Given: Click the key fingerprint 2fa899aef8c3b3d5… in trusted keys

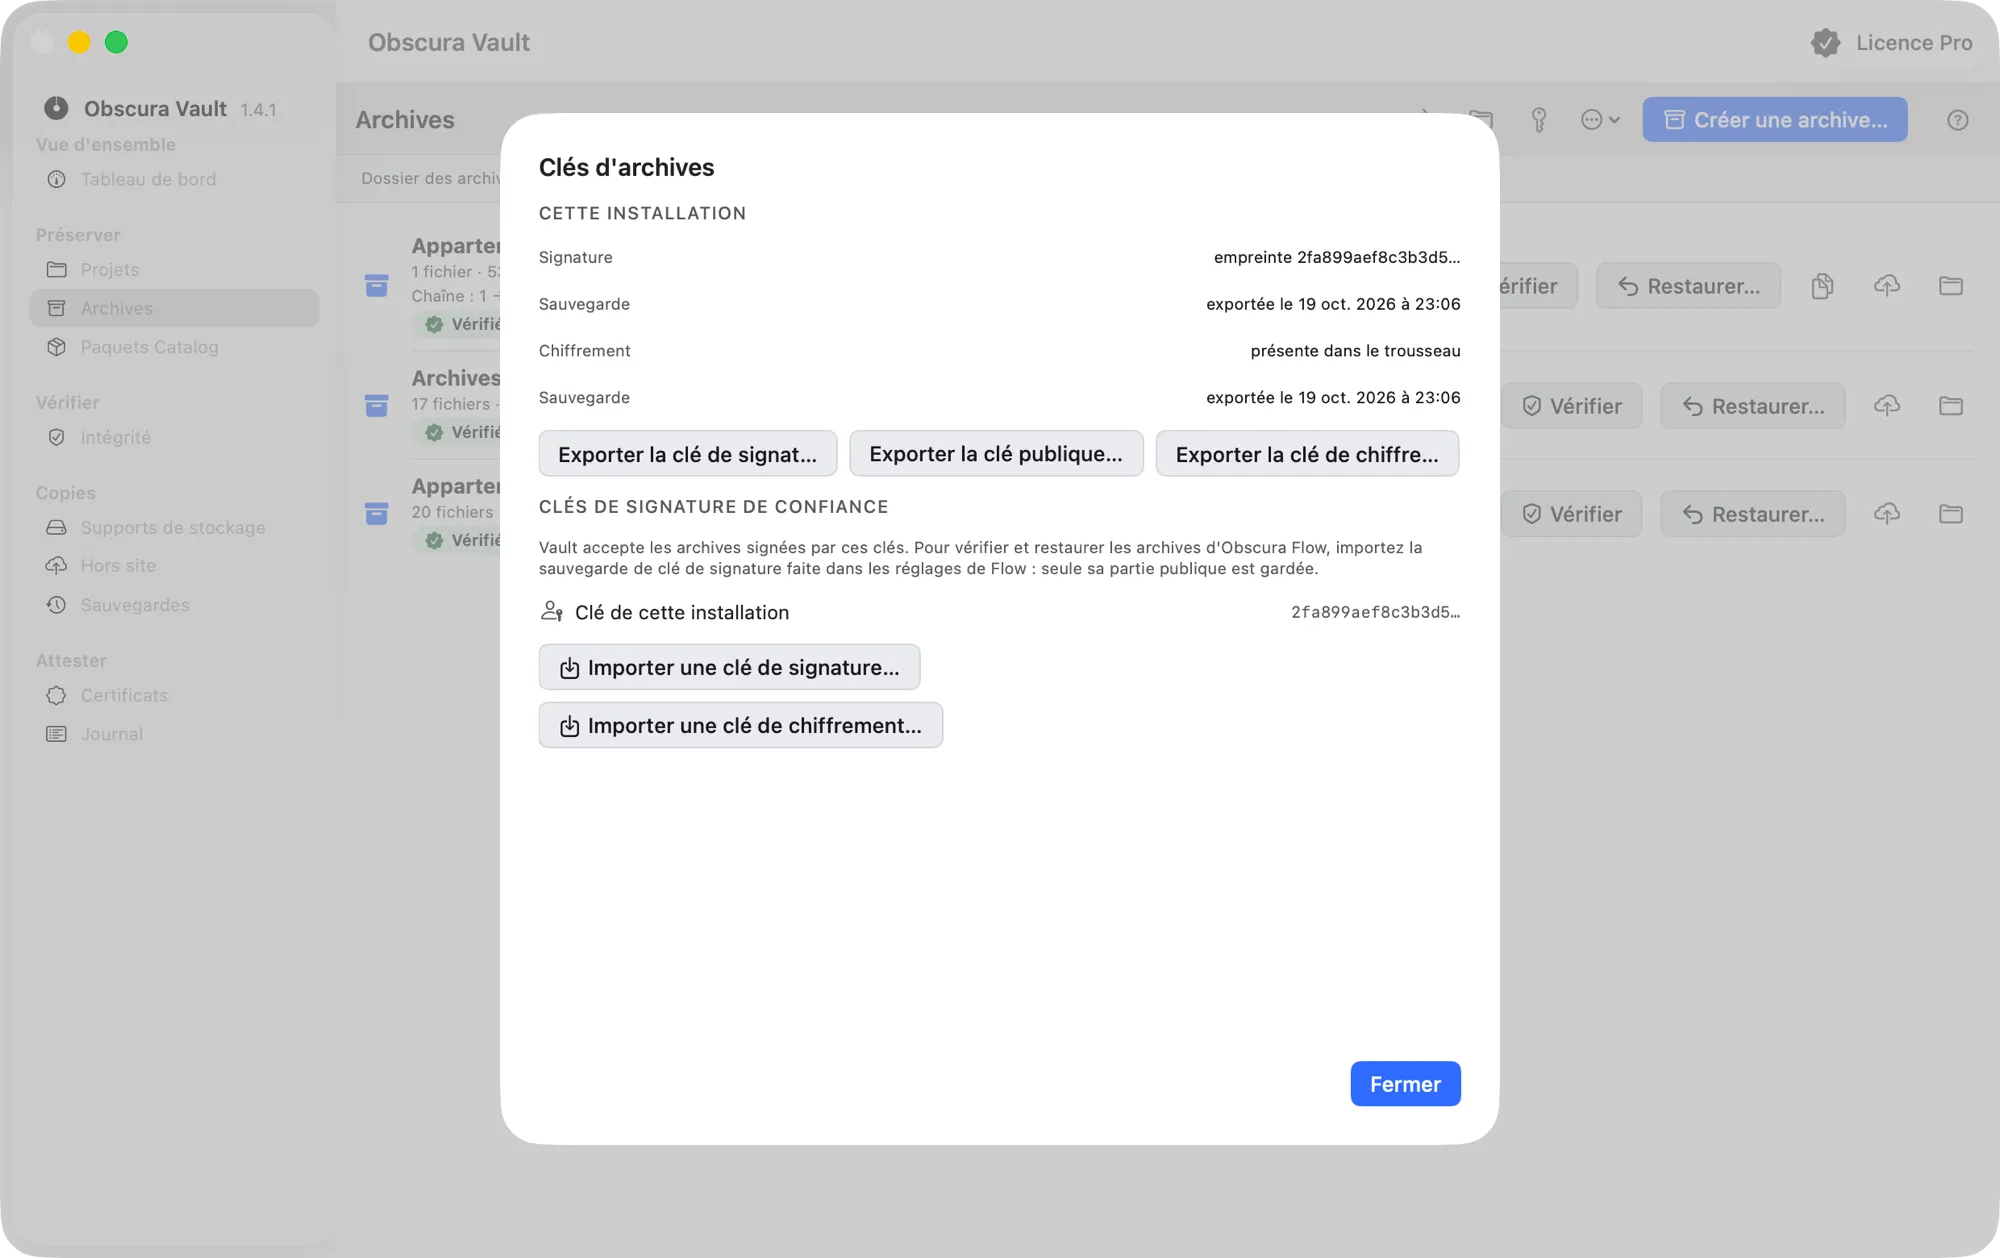Looking at the screenshot, I should click(1375, 612).
